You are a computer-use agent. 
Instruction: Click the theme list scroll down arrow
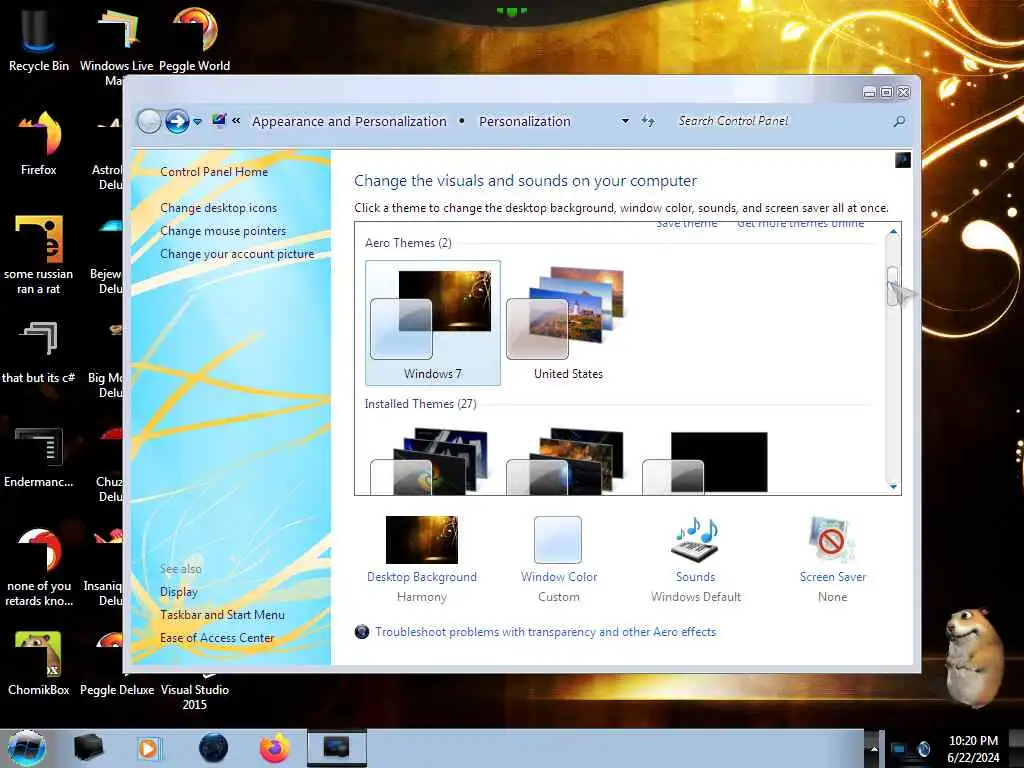(x=893, y=487)
